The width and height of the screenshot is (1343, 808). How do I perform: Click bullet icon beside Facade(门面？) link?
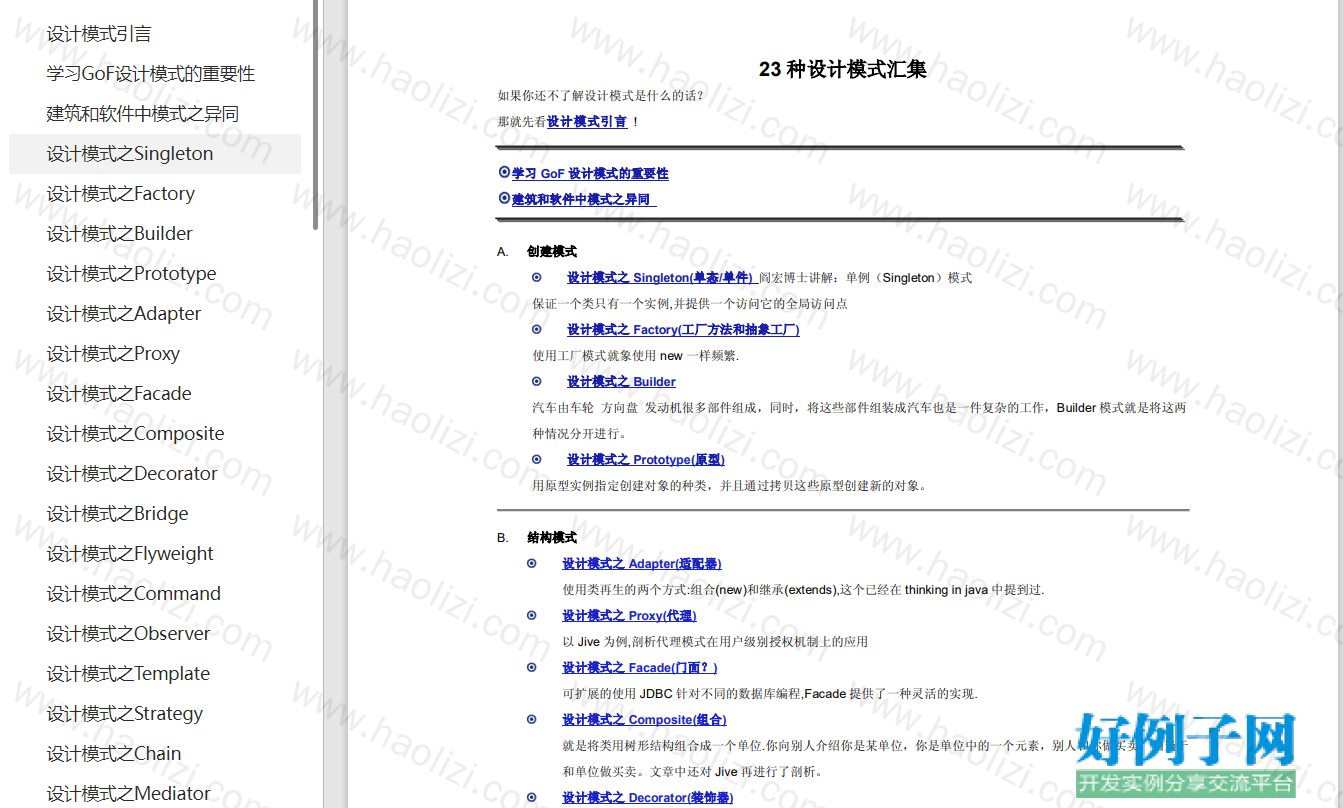pos(532,667)
